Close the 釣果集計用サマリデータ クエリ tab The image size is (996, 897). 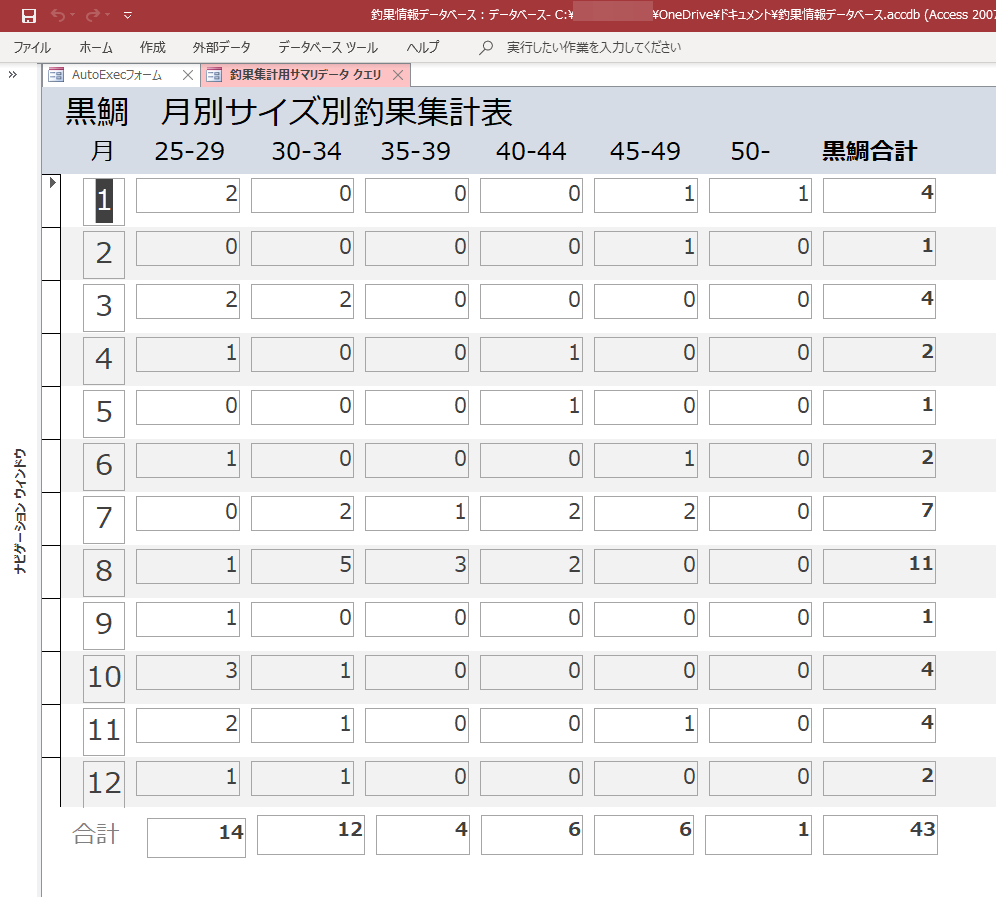(x=398, y=75)
